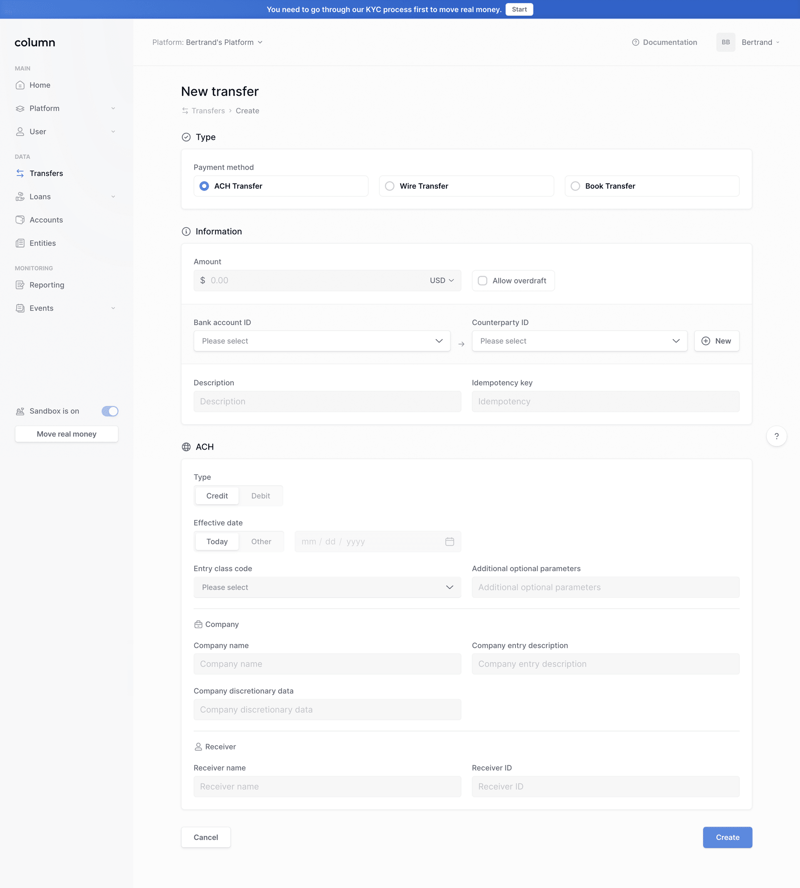Open the Transfers sidebar icon
The height and width of the screenshot is (888, 800).
pyautogui.click(x=20, y=173)
